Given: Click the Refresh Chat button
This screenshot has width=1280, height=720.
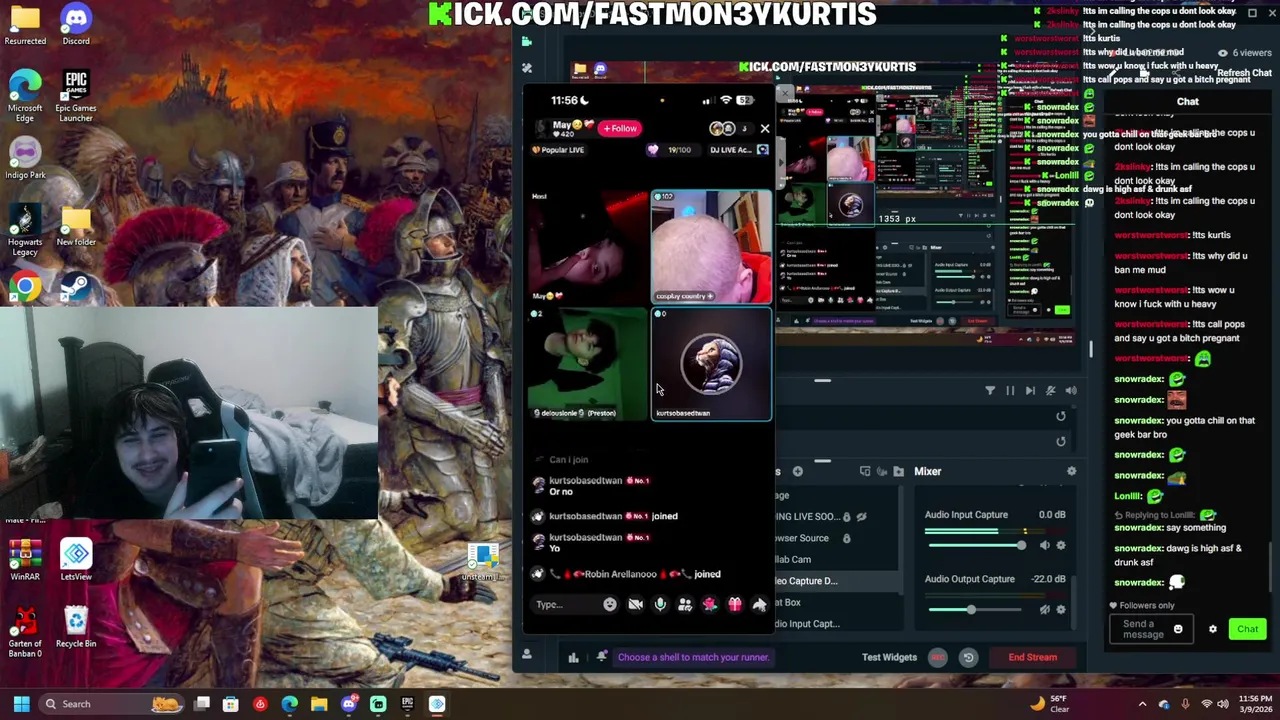Looking at the screenshot, I should pyautogui.click(x=1244, y=73).
